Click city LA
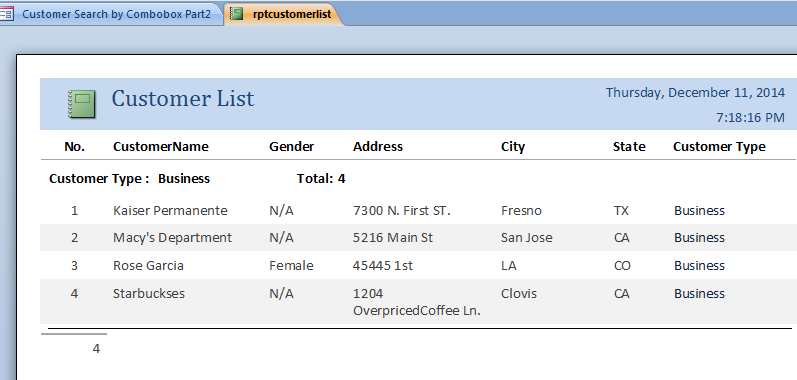Screen dimensions: 797x380 (508, 266)
